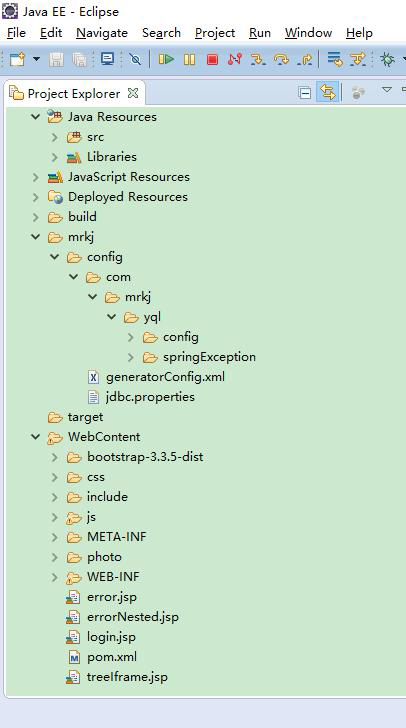
Task: Open the Navigate menu
Action: 102,33
